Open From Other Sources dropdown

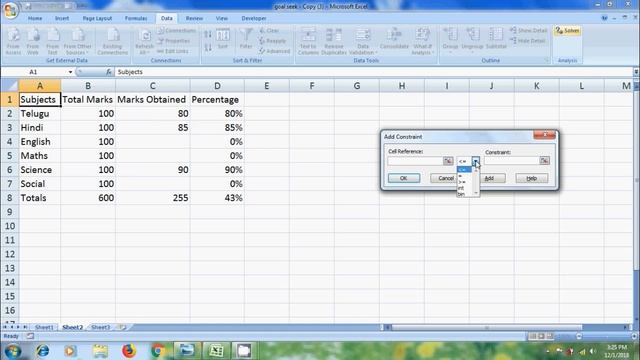pos(77,41)
